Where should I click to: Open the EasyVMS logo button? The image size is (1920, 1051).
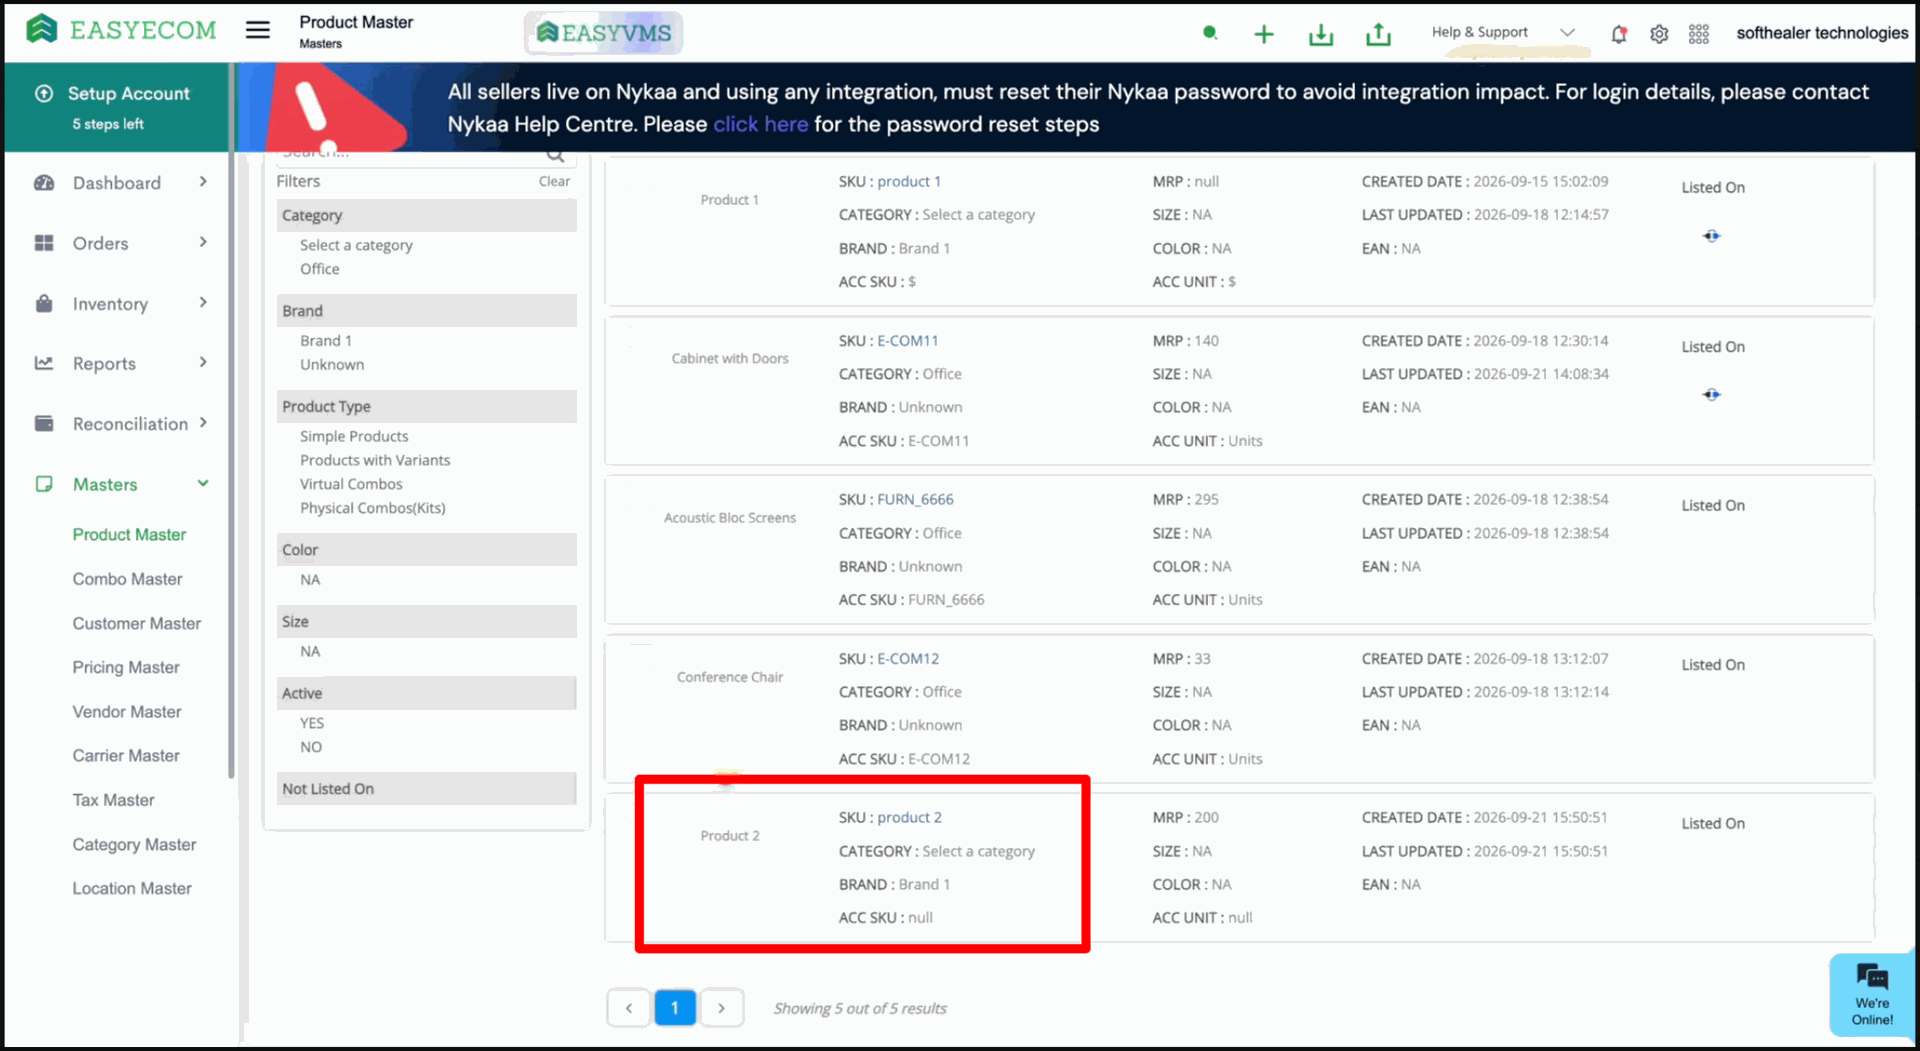[x=603, y=33]
